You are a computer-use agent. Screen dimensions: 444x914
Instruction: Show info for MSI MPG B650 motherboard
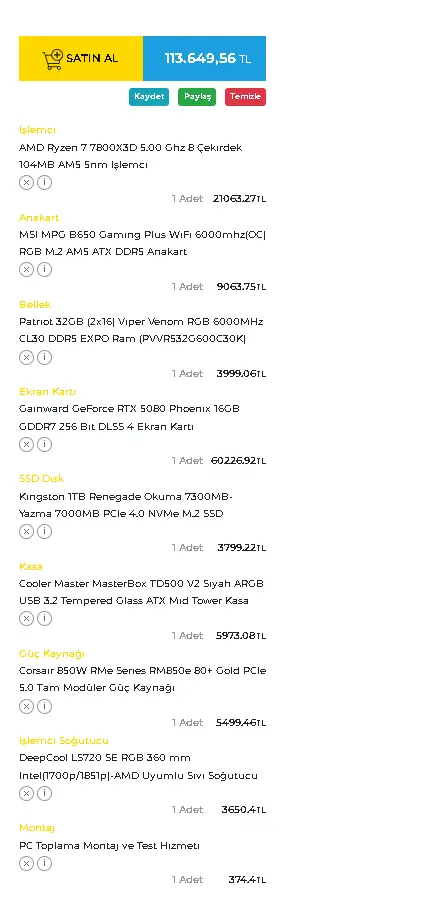pos(44,269)
